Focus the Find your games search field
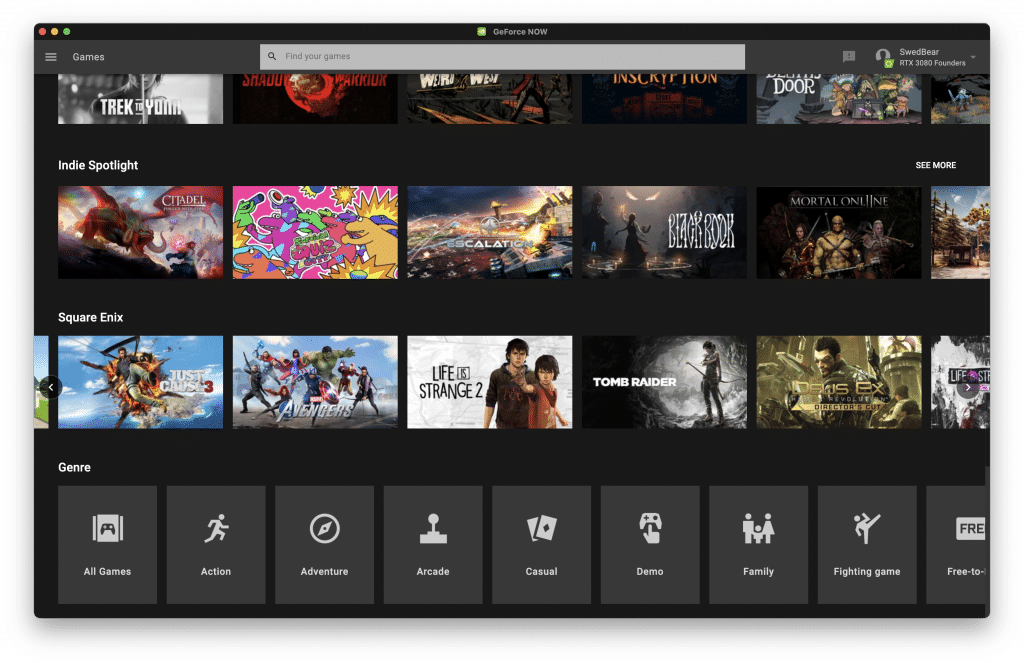 tap(502, 57)
